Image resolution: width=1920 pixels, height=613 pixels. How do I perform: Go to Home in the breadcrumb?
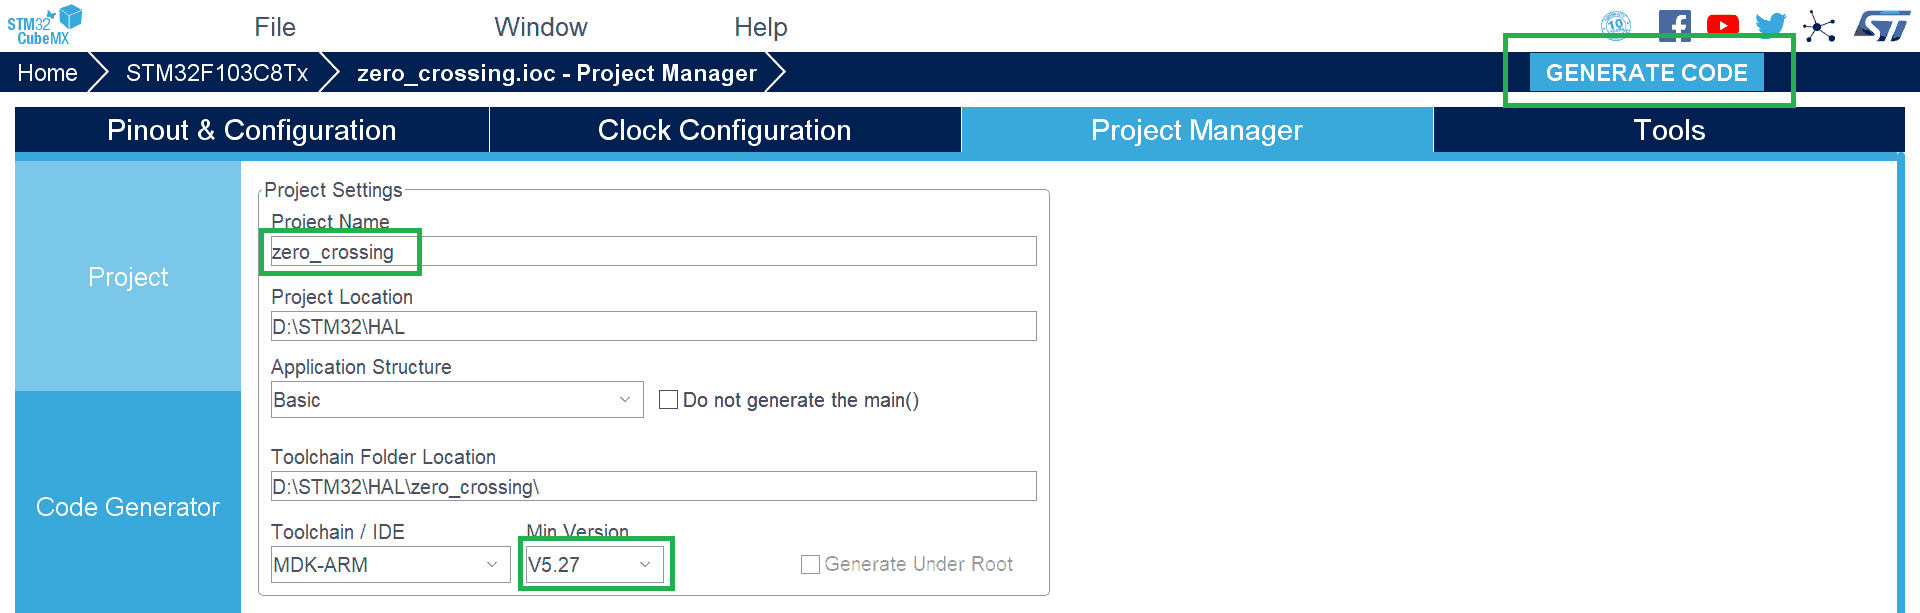pos(47,73)
